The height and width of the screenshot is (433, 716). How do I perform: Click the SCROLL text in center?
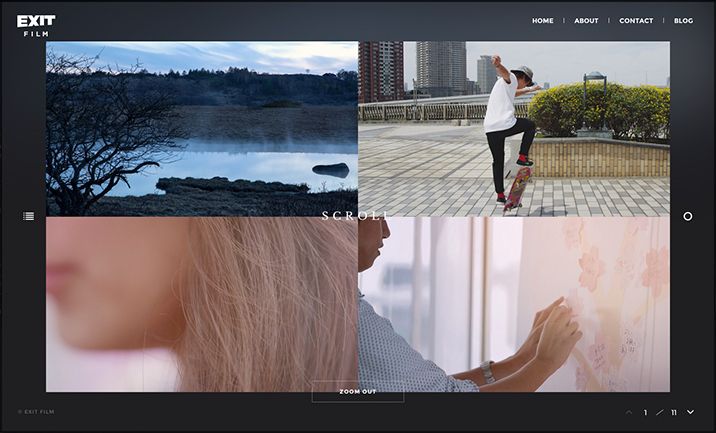click(357, 216)
